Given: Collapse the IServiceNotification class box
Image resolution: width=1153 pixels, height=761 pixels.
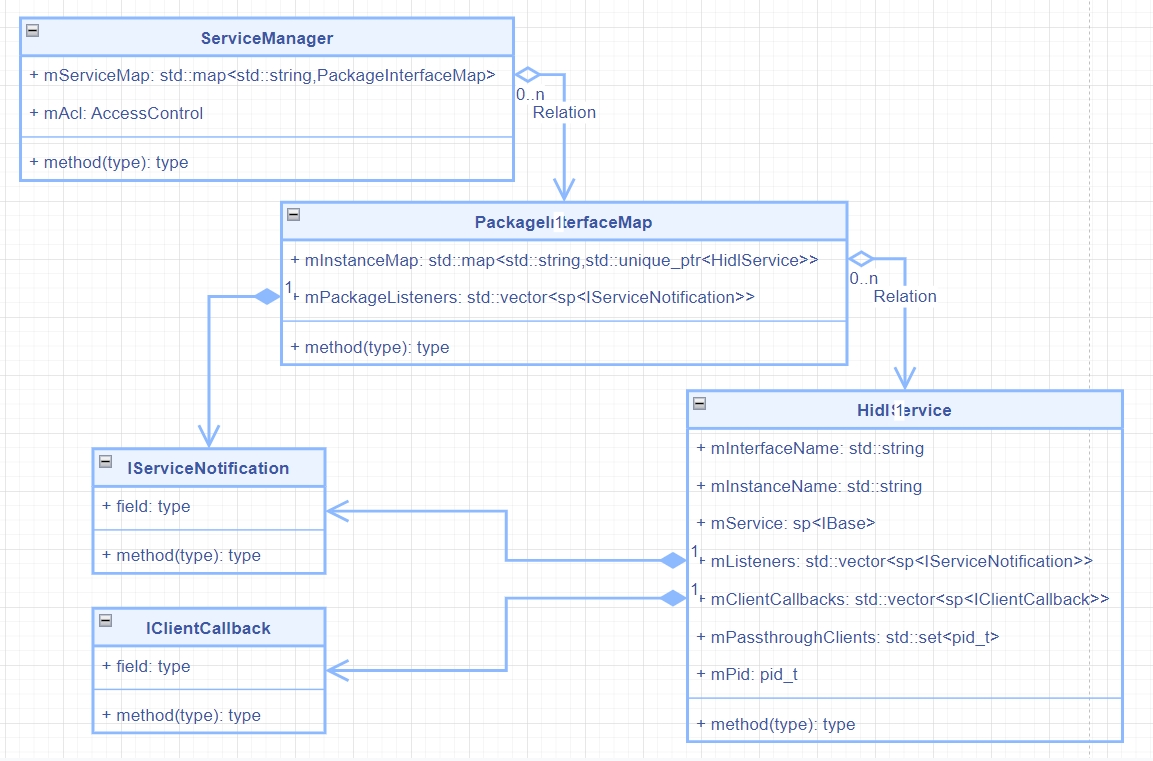Looking at the screenshot, I should pyautogui.click(x=105, y=461).
